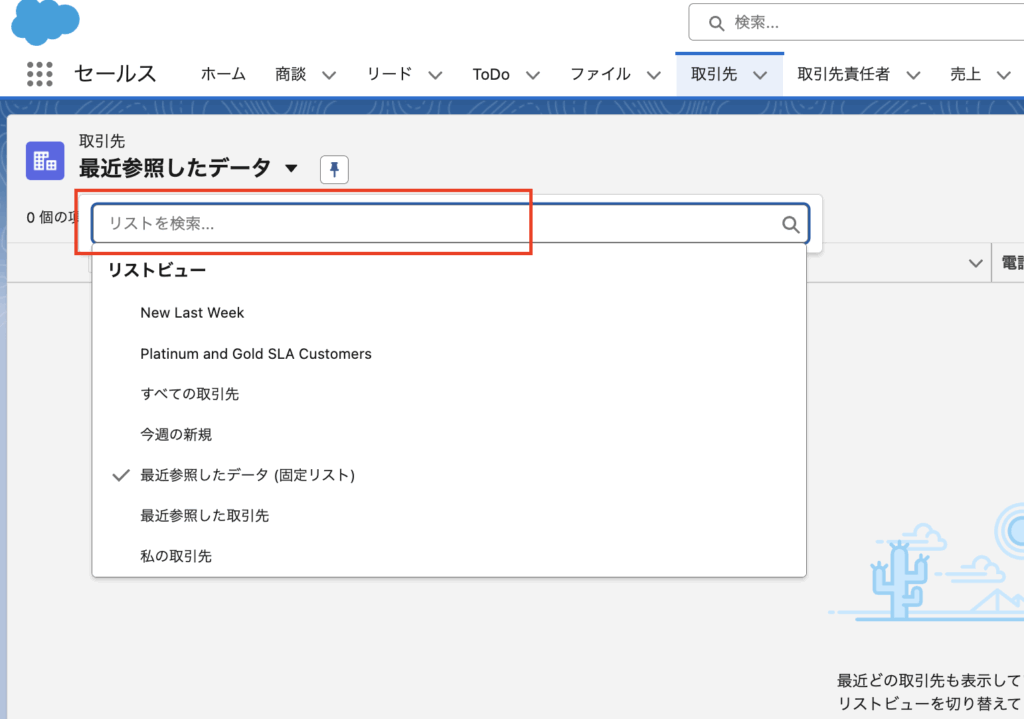
Task: Select Platinum and Gold SLA Customers view
Action: point(255,354)
